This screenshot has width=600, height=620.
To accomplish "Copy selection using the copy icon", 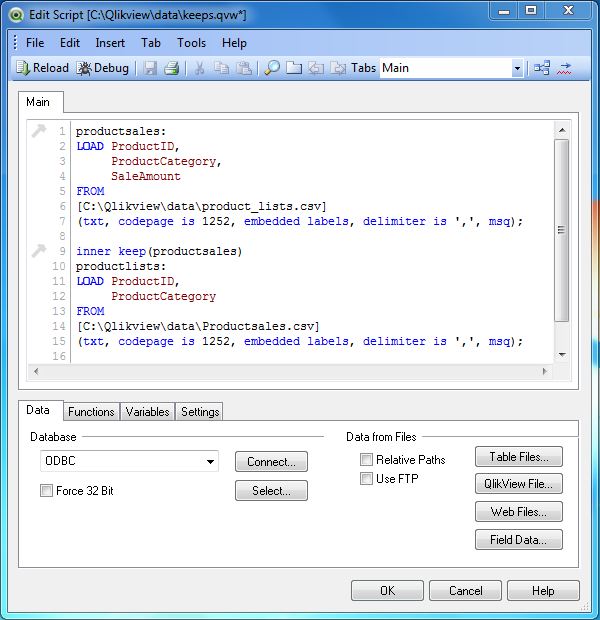I will [221, 68].
